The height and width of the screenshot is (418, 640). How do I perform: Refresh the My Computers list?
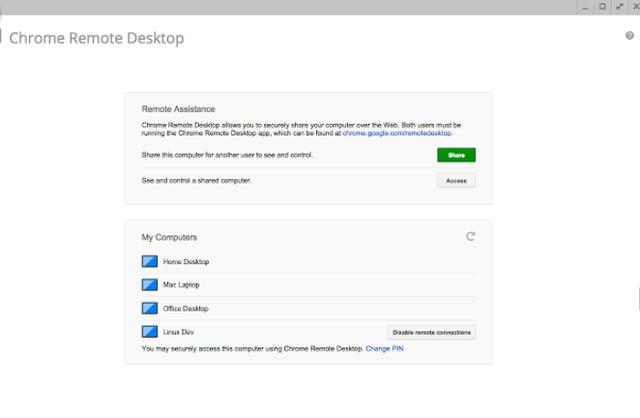pyautogui.click(x=470, y=236)
